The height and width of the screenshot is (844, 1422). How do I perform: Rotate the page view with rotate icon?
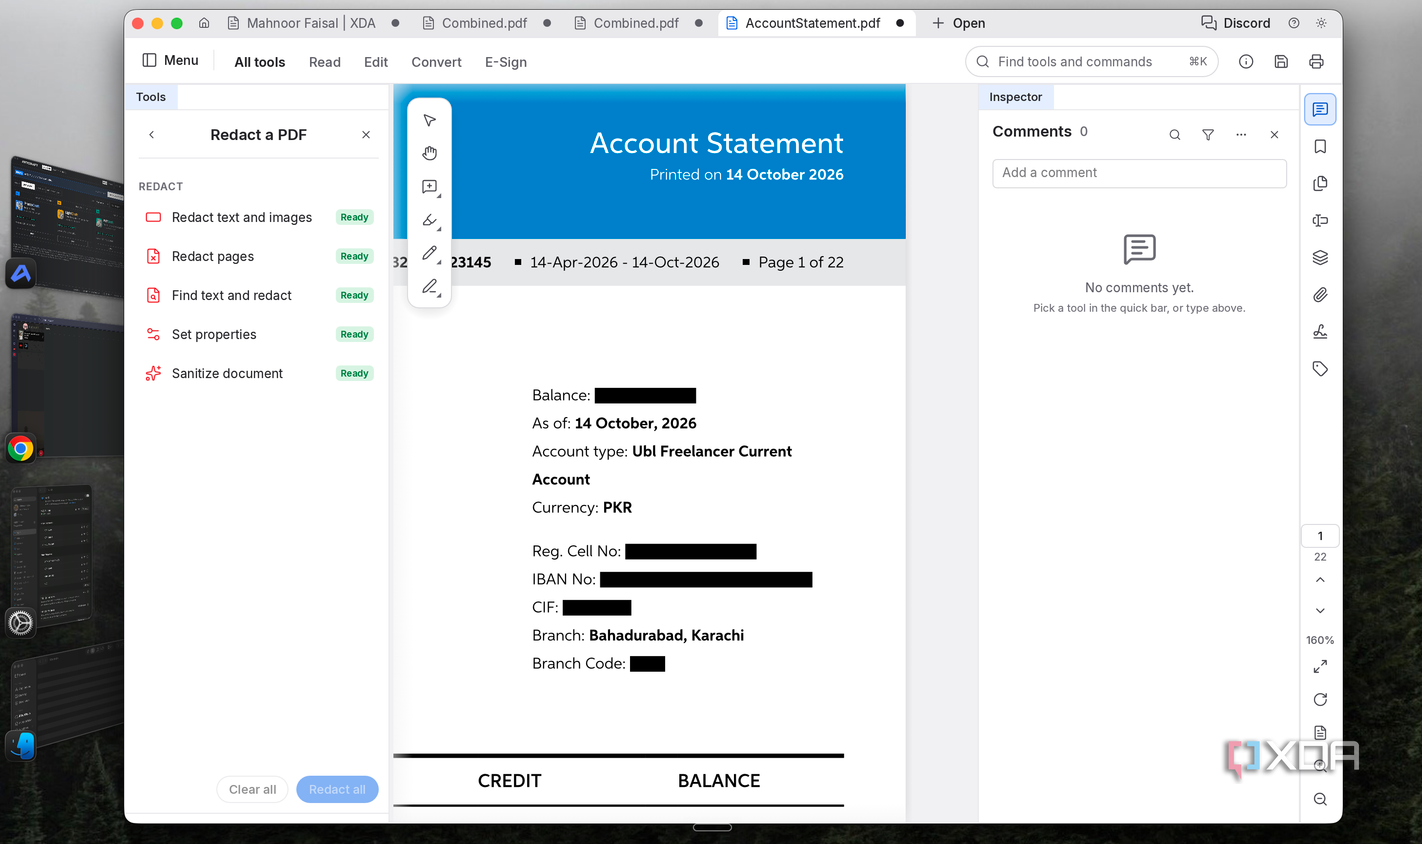(x=1320, y=700)
